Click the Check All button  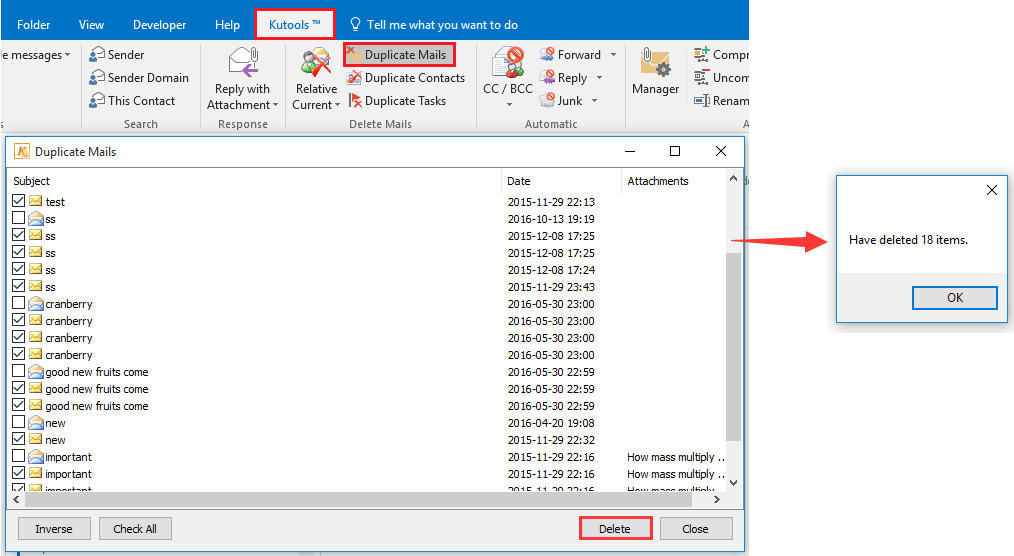[135, 529]
